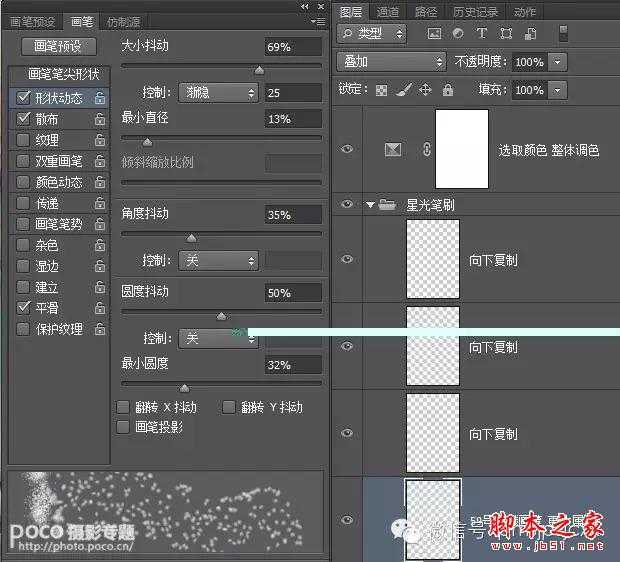620x562 pixels.
Task: Click the 大小抖动 69% value field
Action: point(293,47)
